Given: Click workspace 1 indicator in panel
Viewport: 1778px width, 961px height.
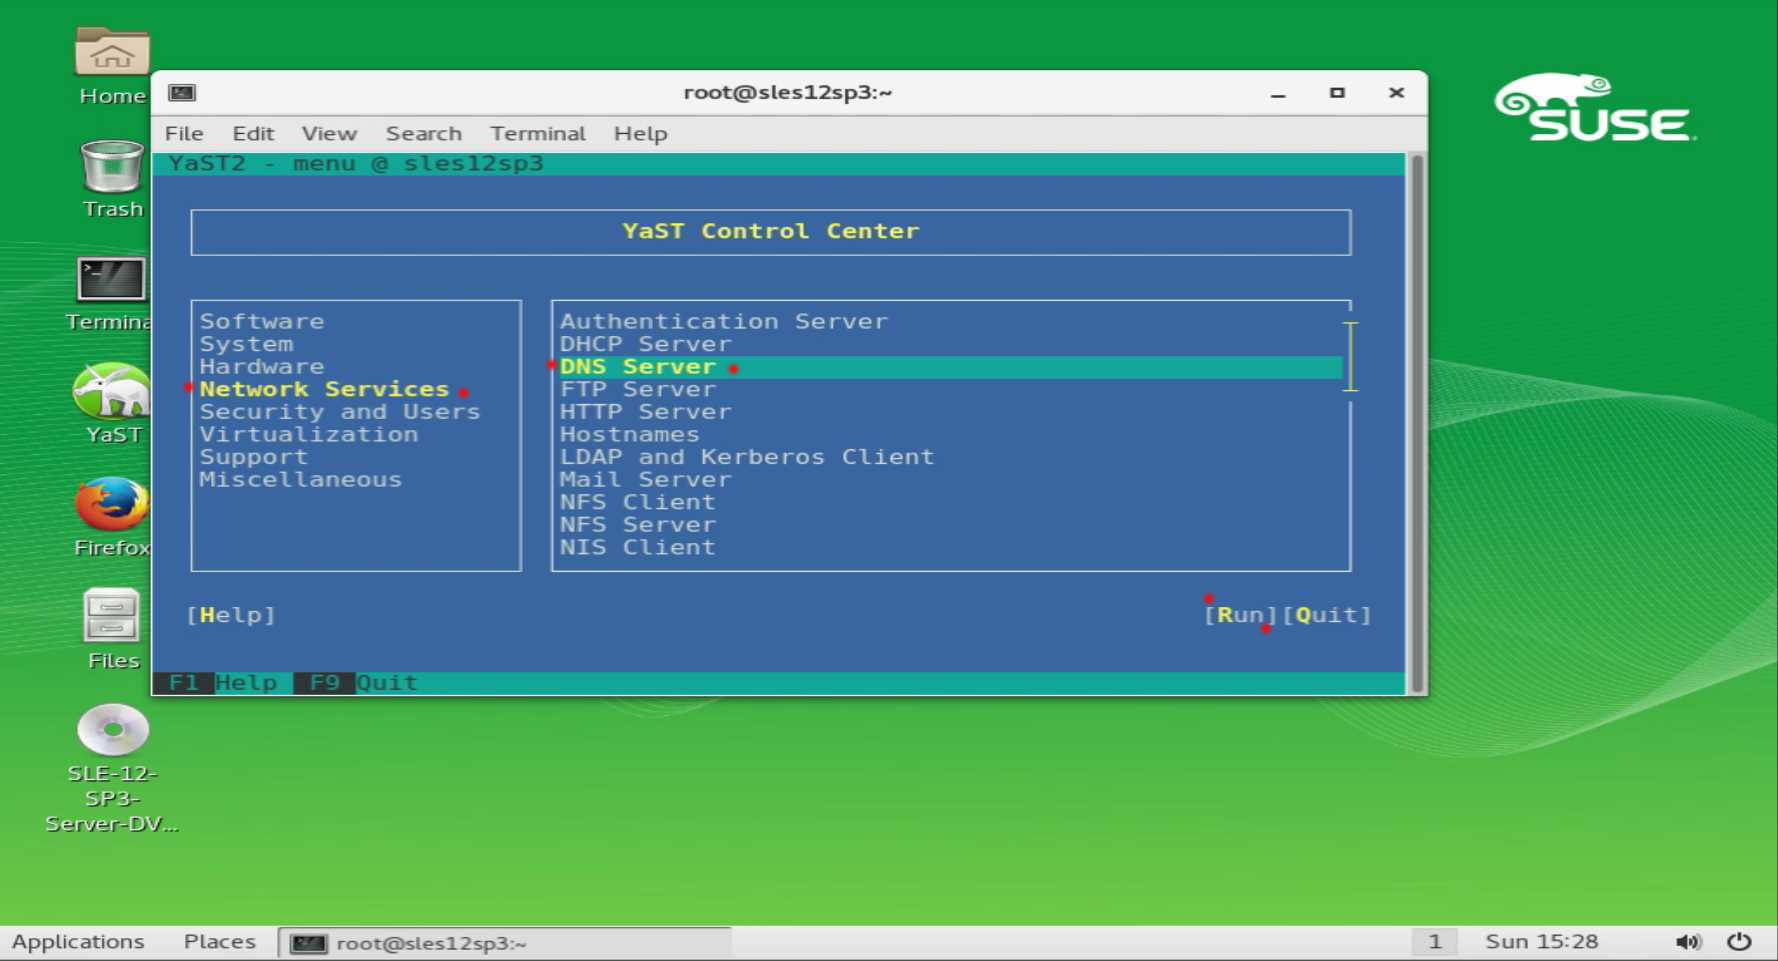Looking at the screenshot, I should point(1434,942).
